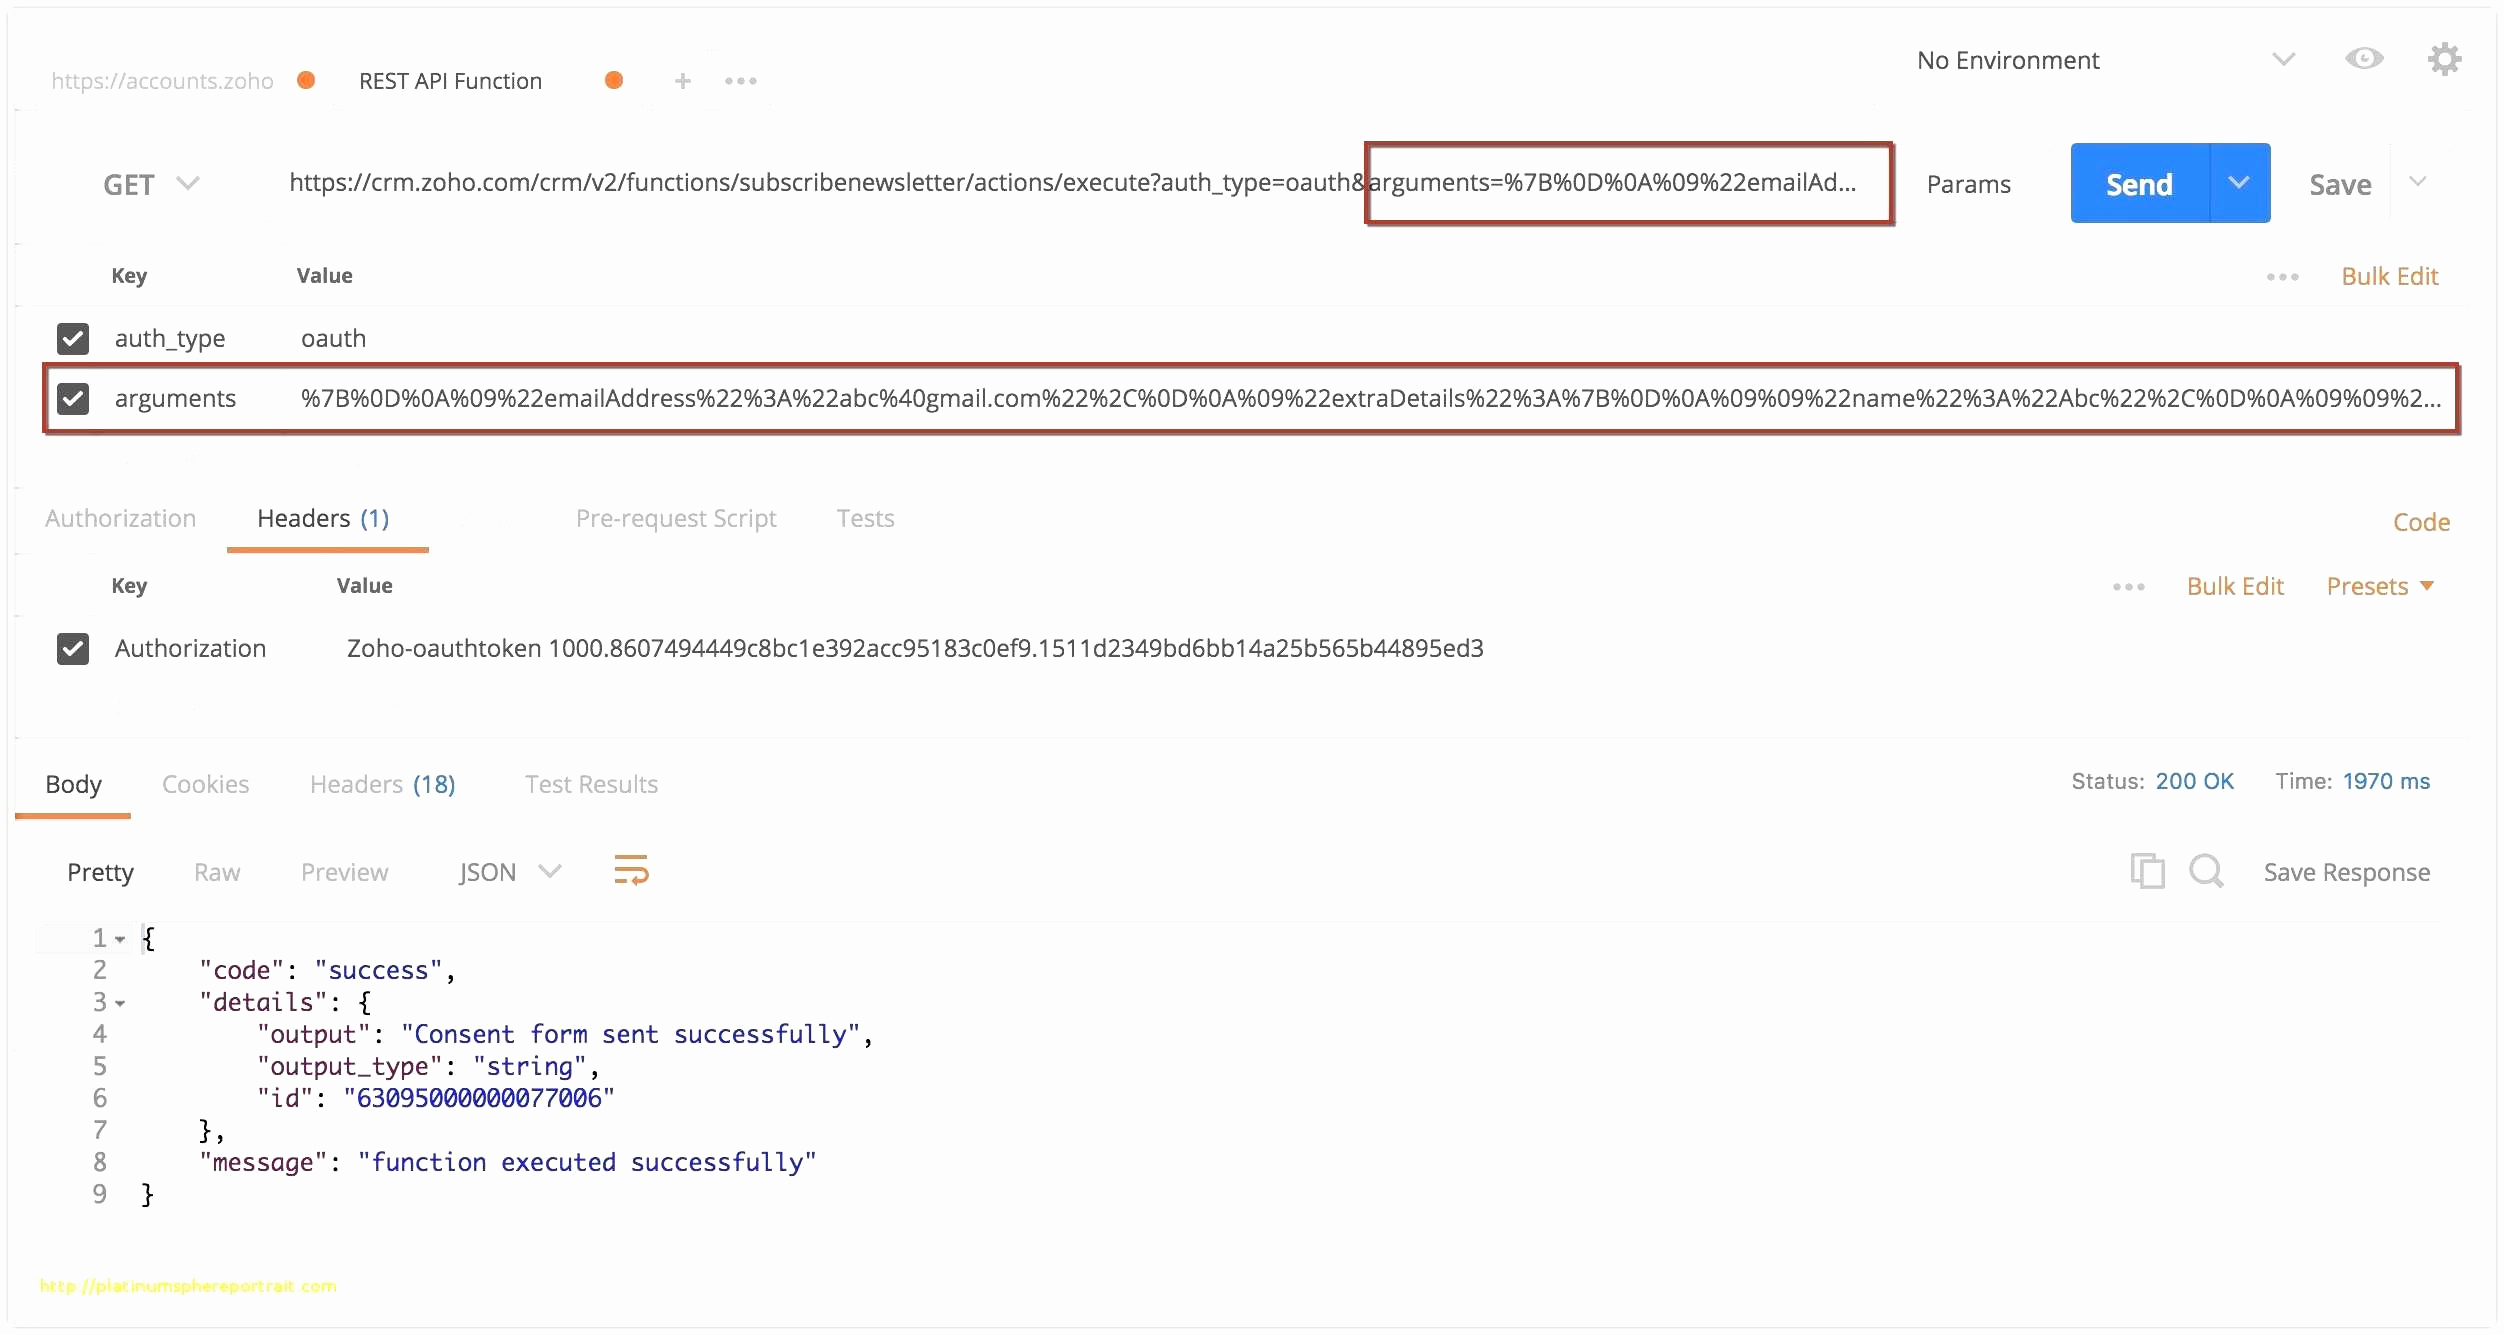
Task: Click the Send button to execute request
Action: pyautogui.click(x=2138, y=182)
